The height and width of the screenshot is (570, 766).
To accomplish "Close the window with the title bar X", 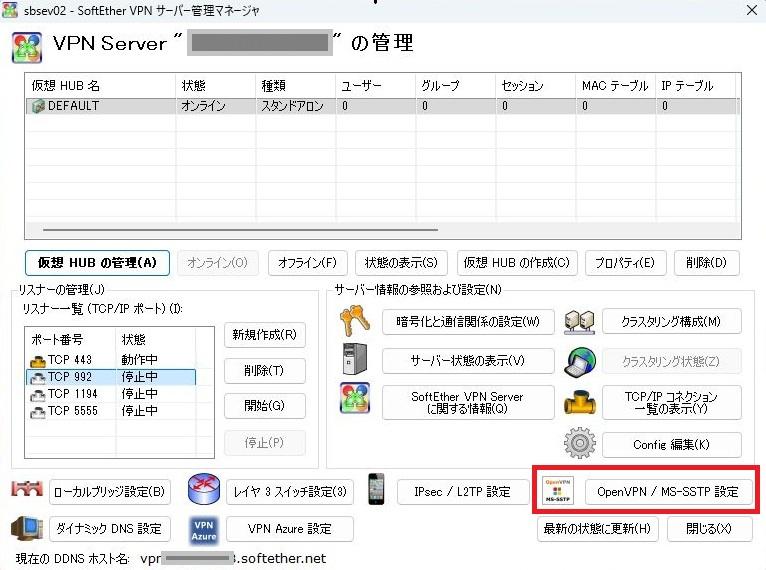I will pyautogui.click(x=752, y=10).
